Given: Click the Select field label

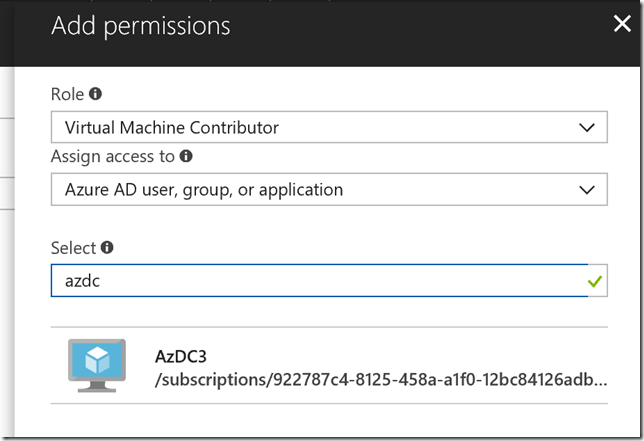Looking at the screenshot, I should pyautogui.click(x=73, y=247).
